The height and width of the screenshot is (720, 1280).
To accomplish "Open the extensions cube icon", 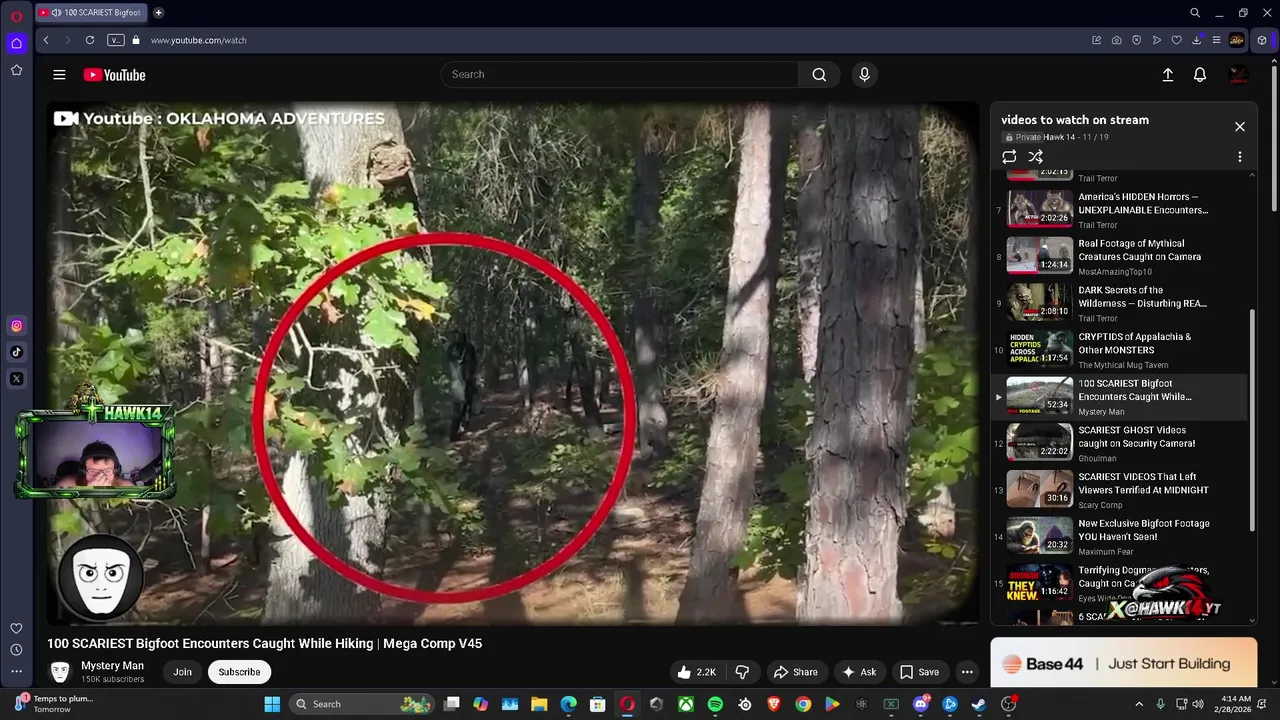I will [x=1262, y=40].
